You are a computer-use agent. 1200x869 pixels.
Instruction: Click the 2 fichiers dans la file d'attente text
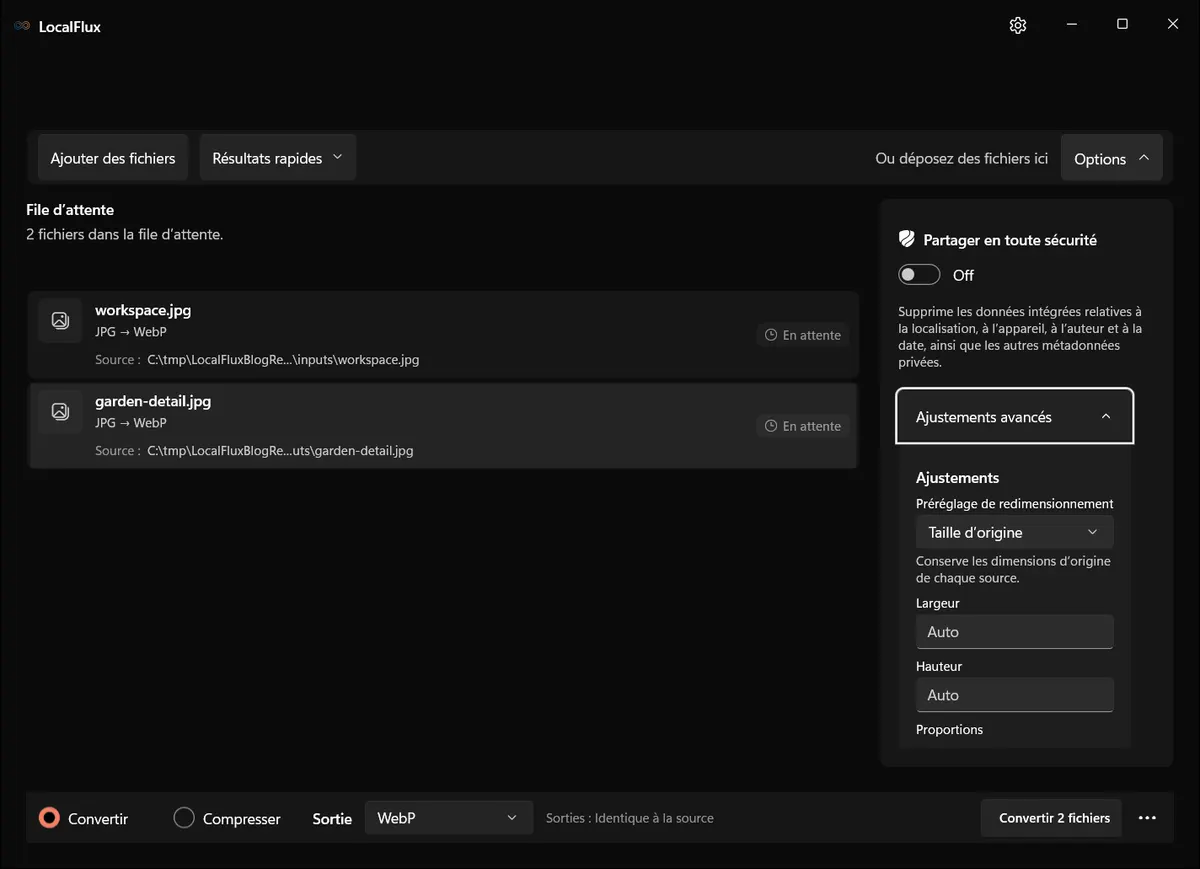pos(124,235)
